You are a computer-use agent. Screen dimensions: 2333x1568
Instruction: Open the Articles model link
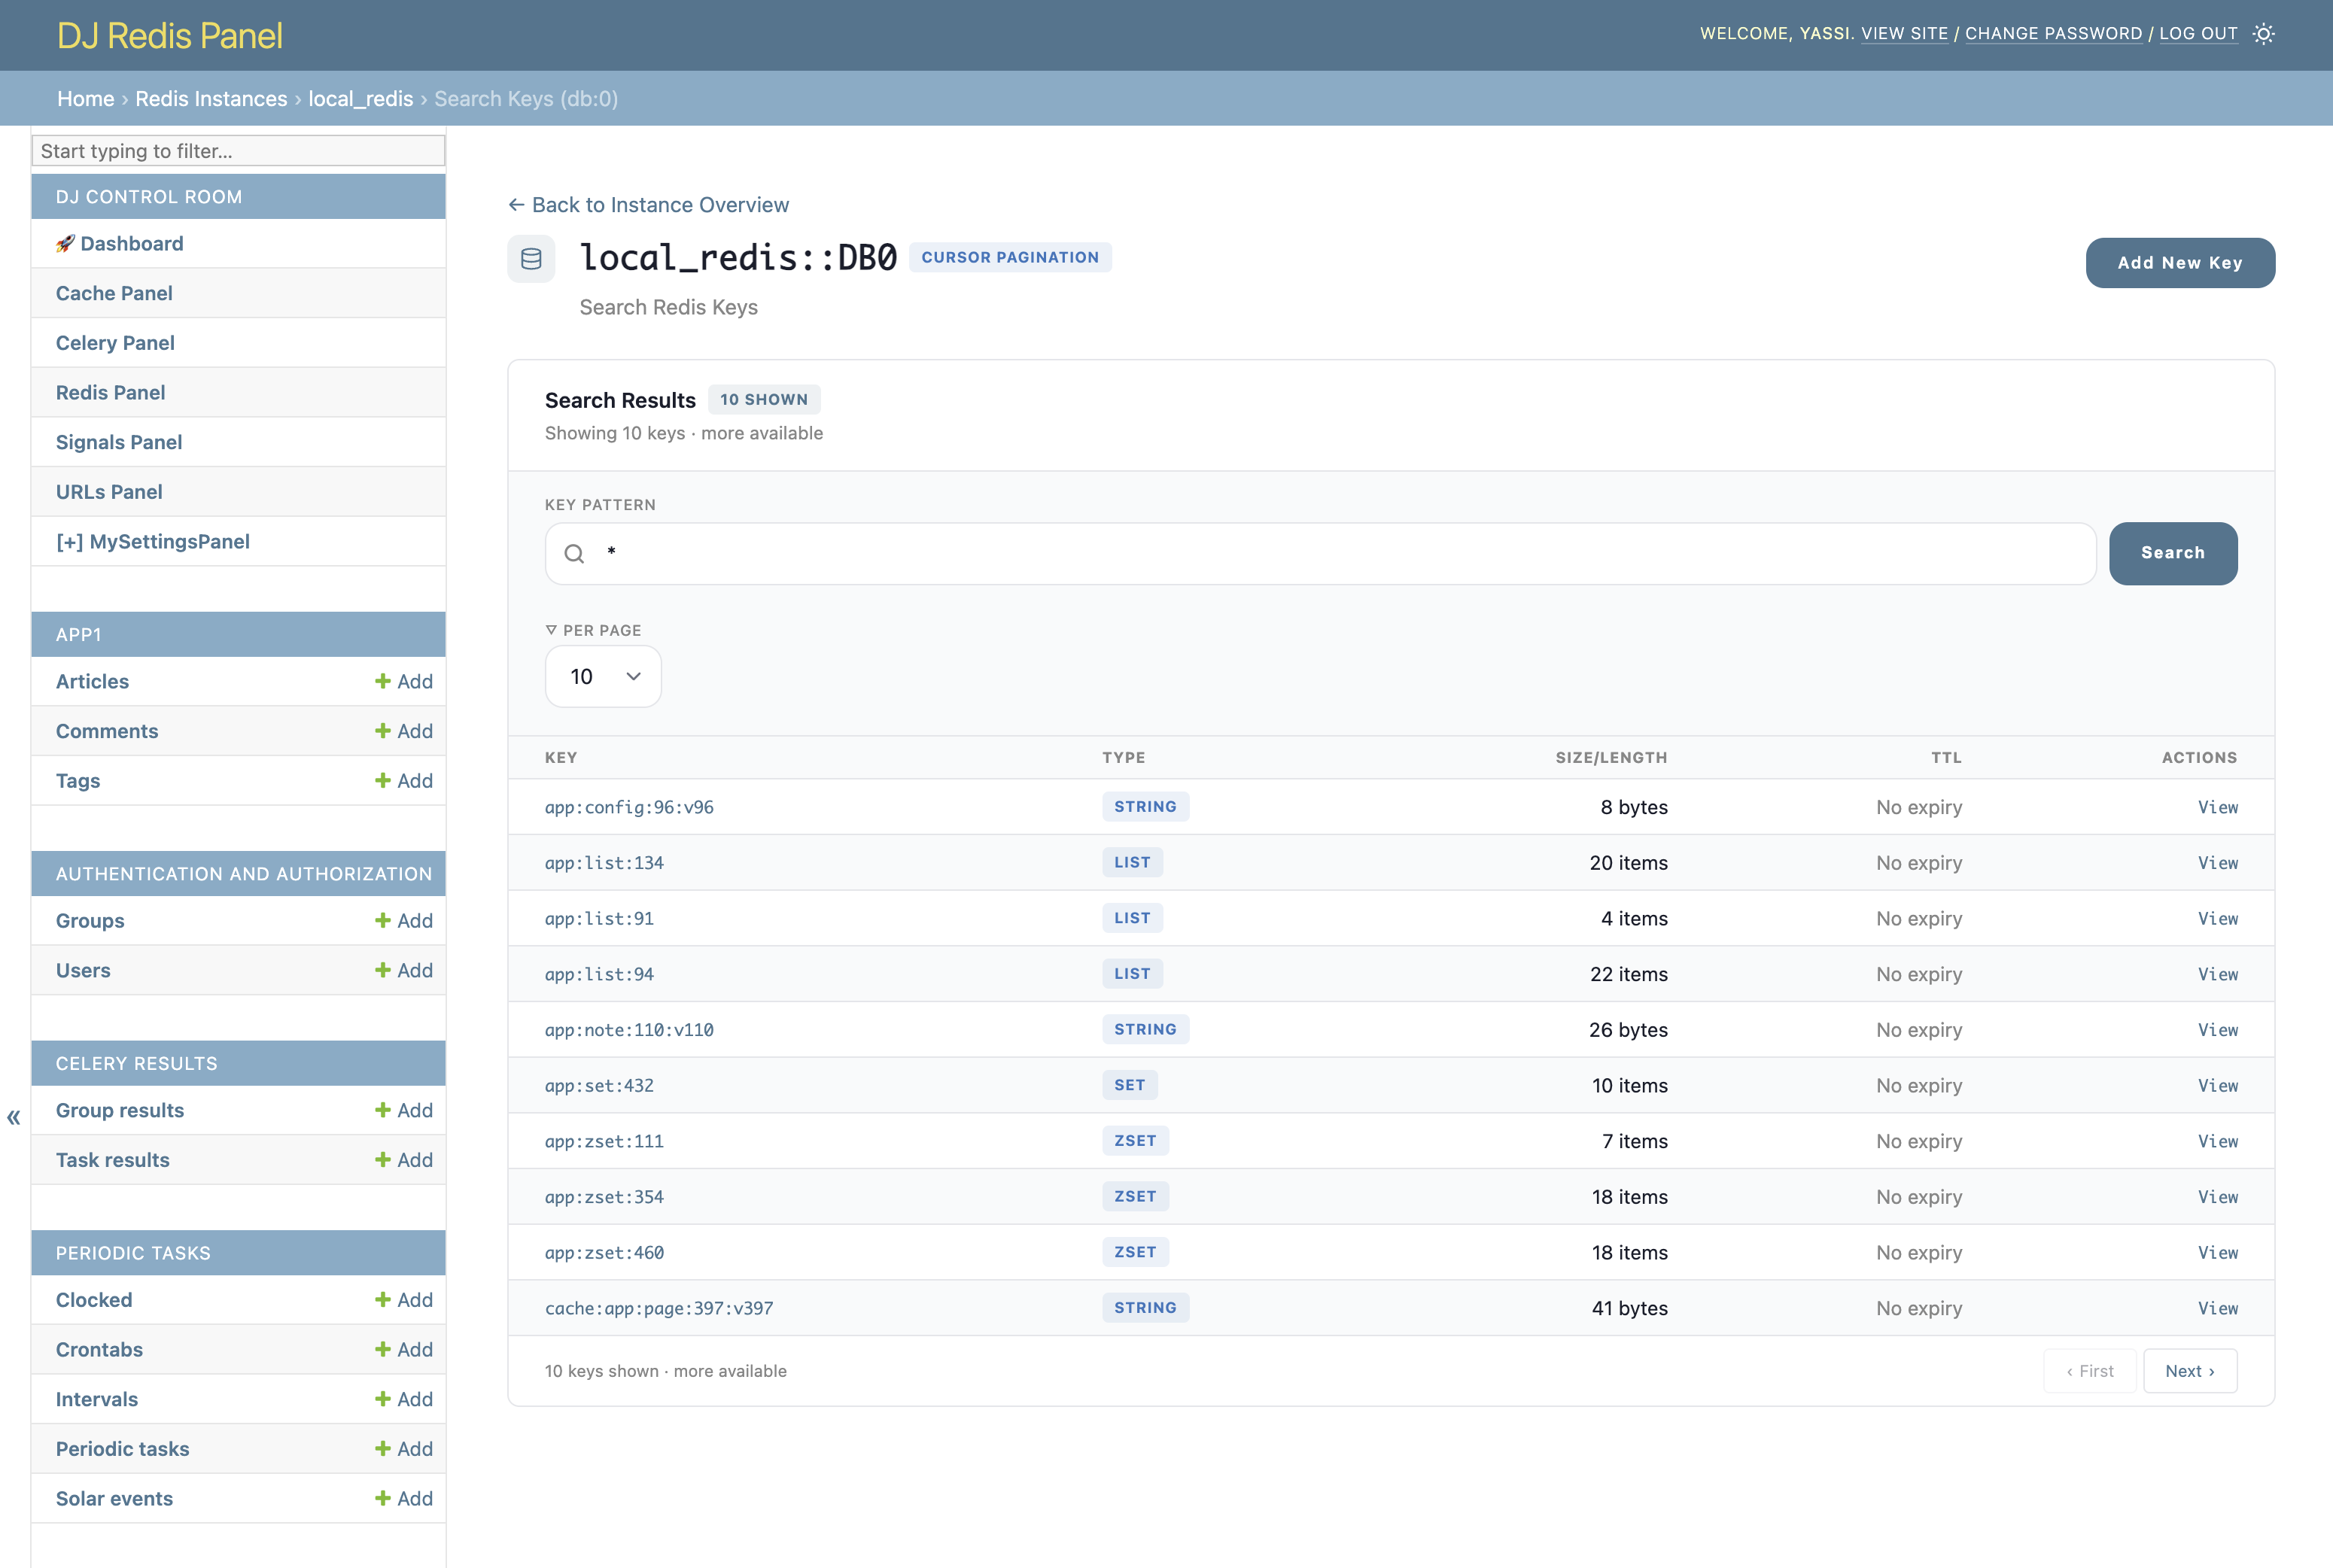tap(92, 681)
